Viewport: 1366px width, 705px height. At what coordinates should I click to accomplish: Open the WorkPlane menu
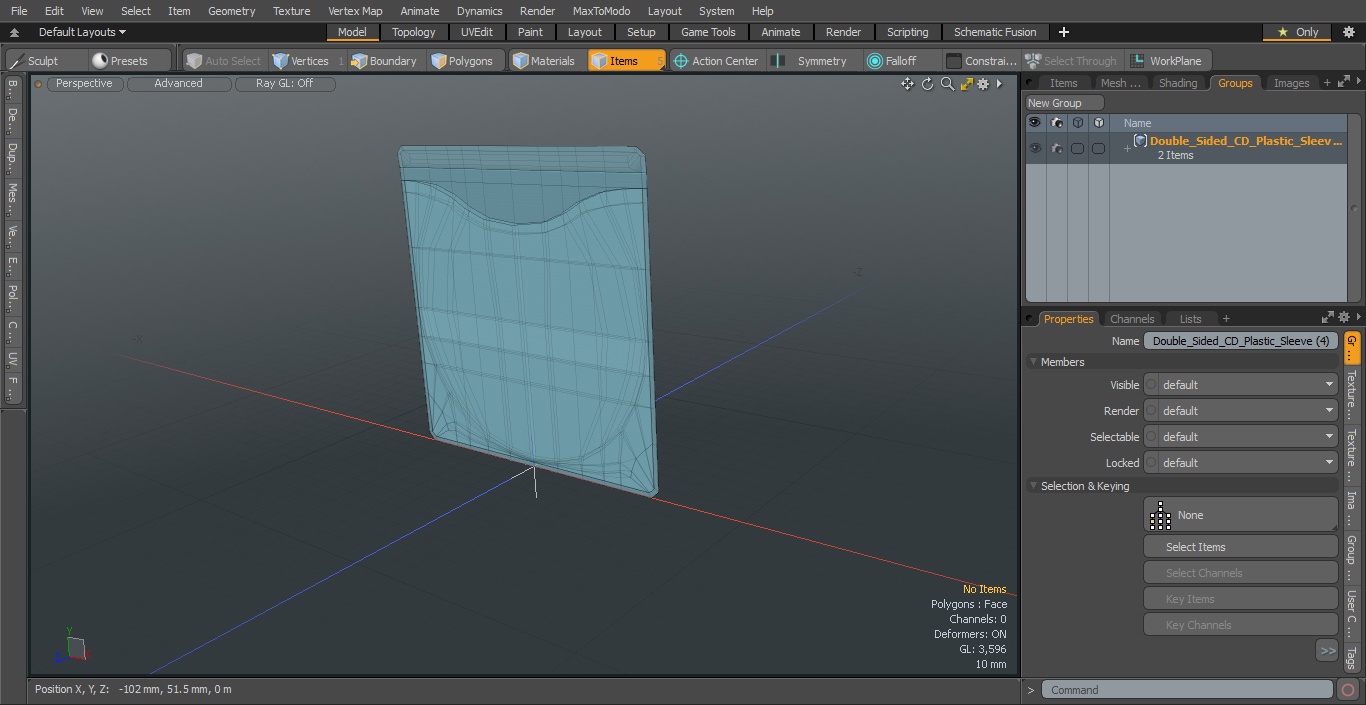click(1167, 61)
